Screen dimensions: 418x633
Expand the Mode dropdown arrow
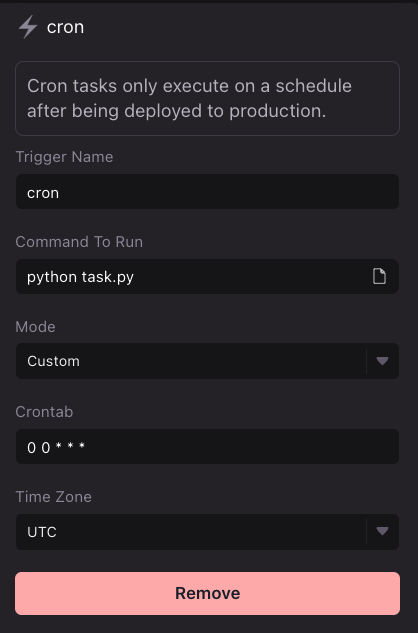pyautogui.click(x=382, y=361)
